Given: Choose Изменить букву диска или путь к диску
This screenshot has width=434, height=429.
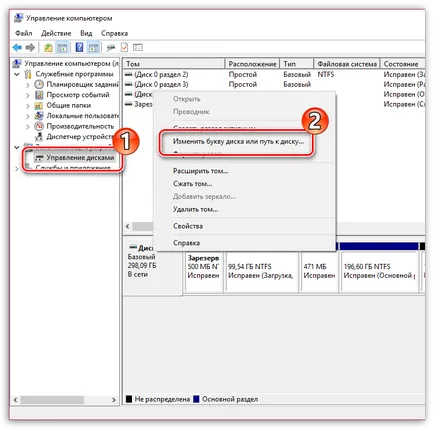Looking at the screenshot, I should point(238,141).
